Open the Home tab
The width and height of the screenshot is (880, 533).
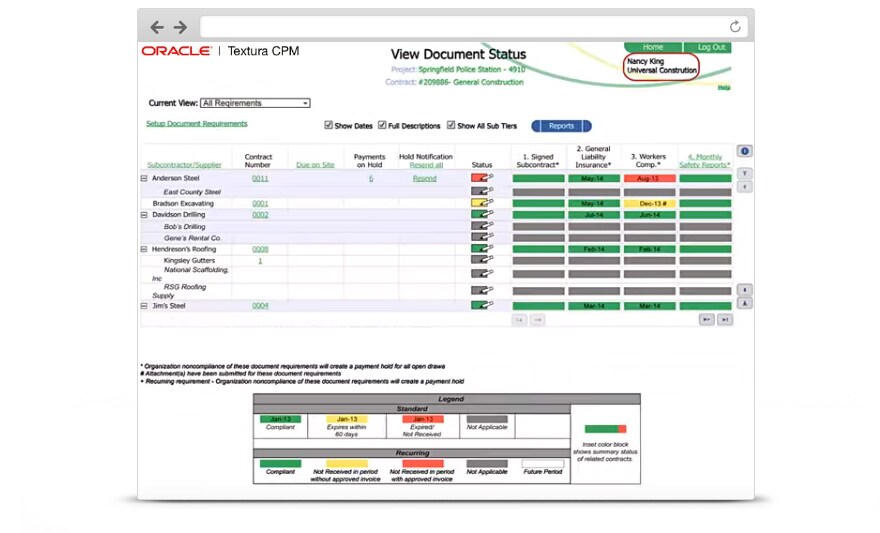pyautogui.click(x=653, y=47)
